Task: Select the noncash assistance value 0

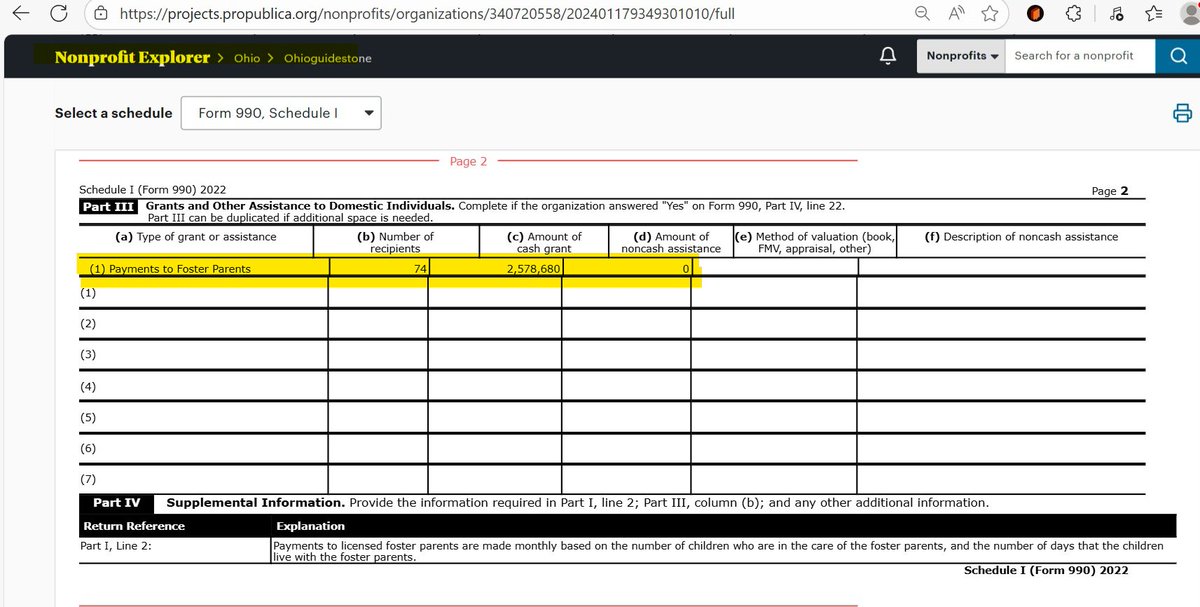Action: pyautogui.click(x=686, y=269)
